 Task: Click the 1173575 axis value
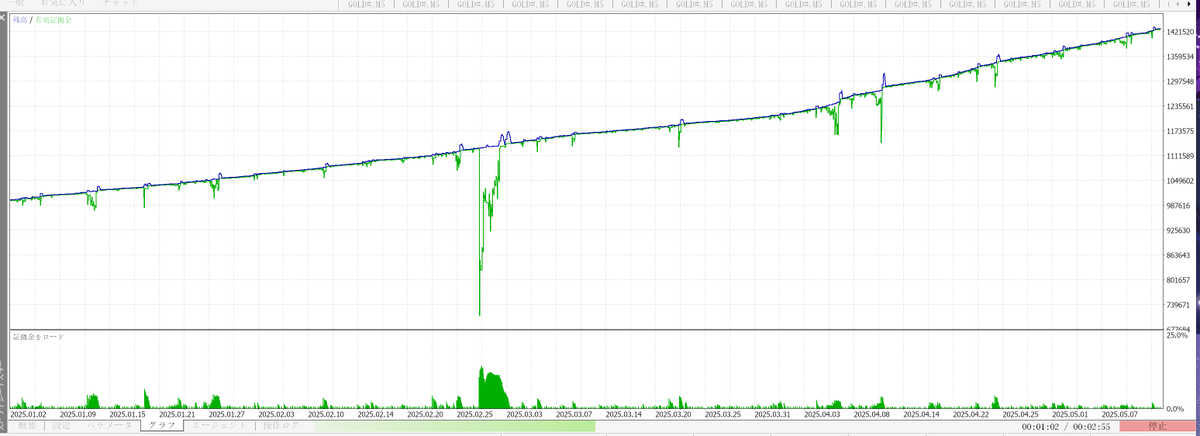(1182, 132)
